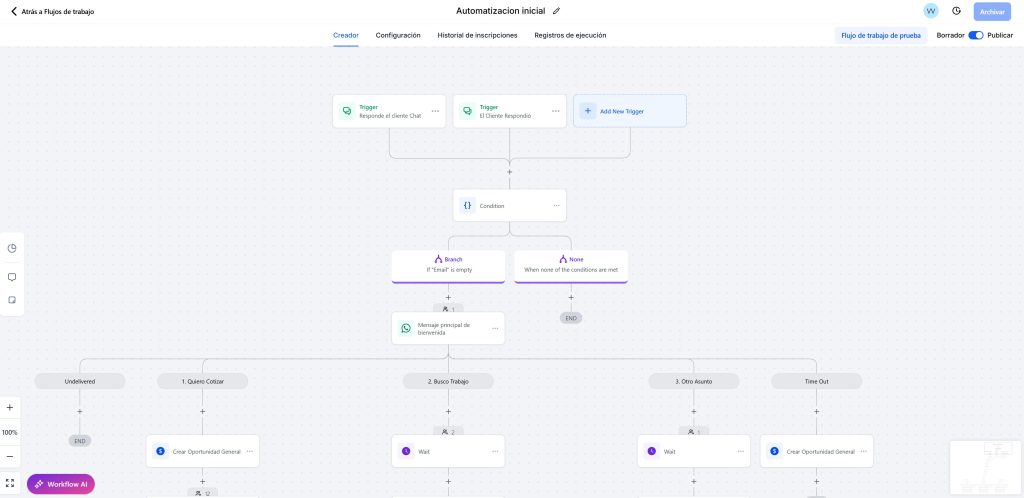
Task: Select the WhatsApp Mensaje principal de bienvenida icon
Action: pos(406,328)
